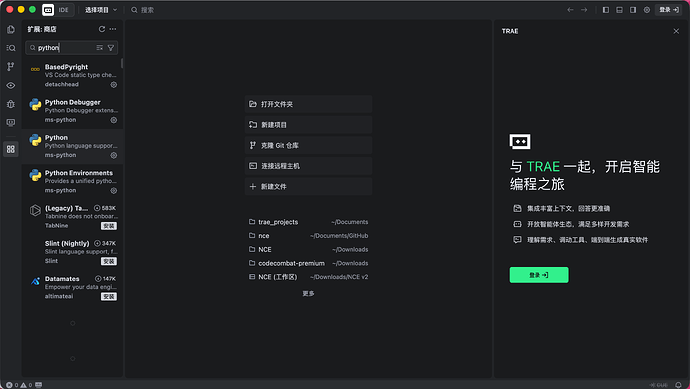Go forward with the right navigation arrow
This screenshot has width=690, height=389.
click(x=584, y=10)
